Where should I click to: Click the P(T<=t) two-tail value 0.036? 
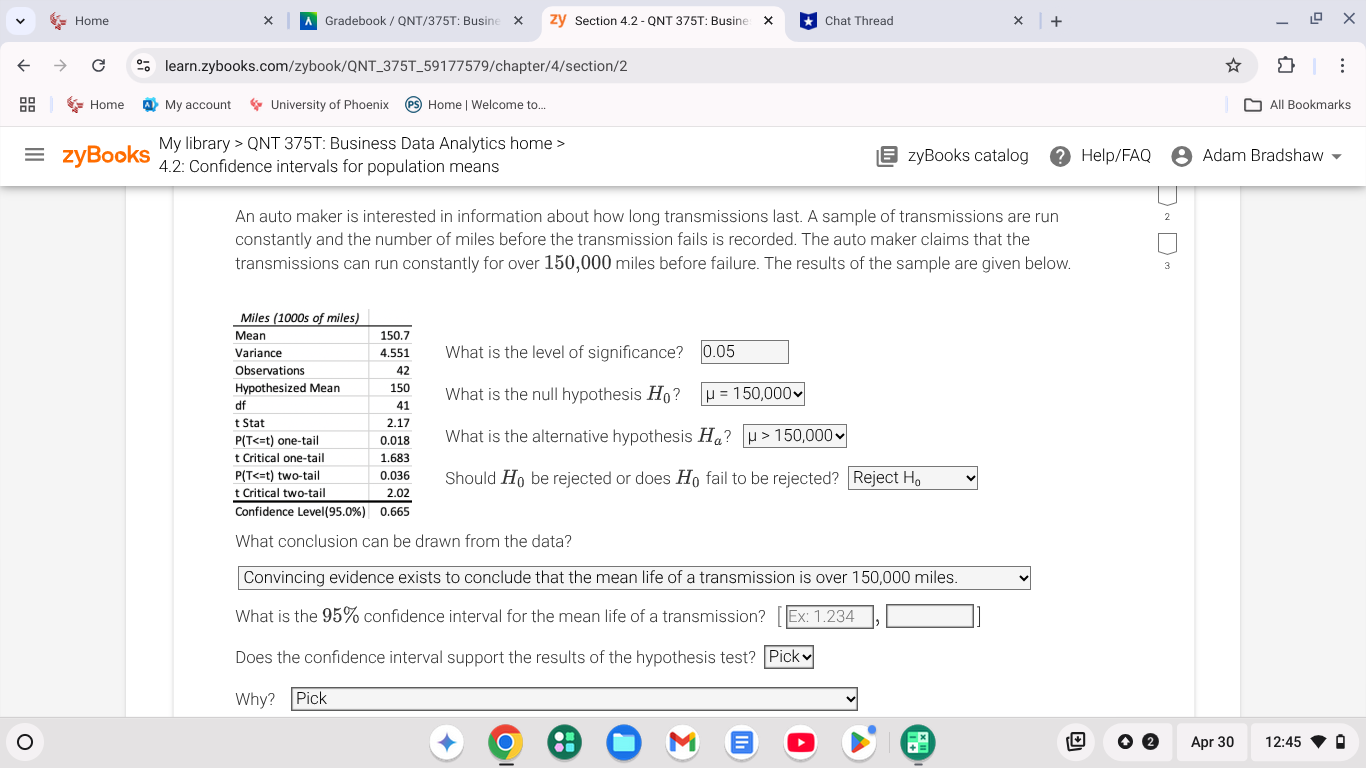click(x=395, y=476)
